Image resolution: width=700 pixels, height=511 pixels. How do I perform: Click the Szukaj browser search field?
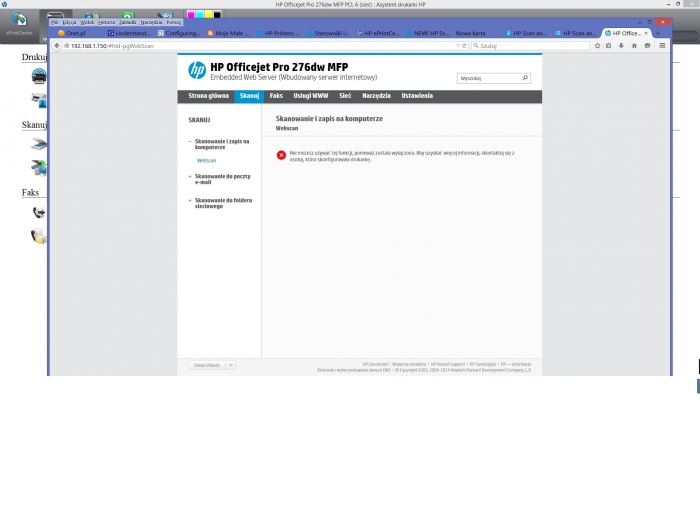pos(530,46)
